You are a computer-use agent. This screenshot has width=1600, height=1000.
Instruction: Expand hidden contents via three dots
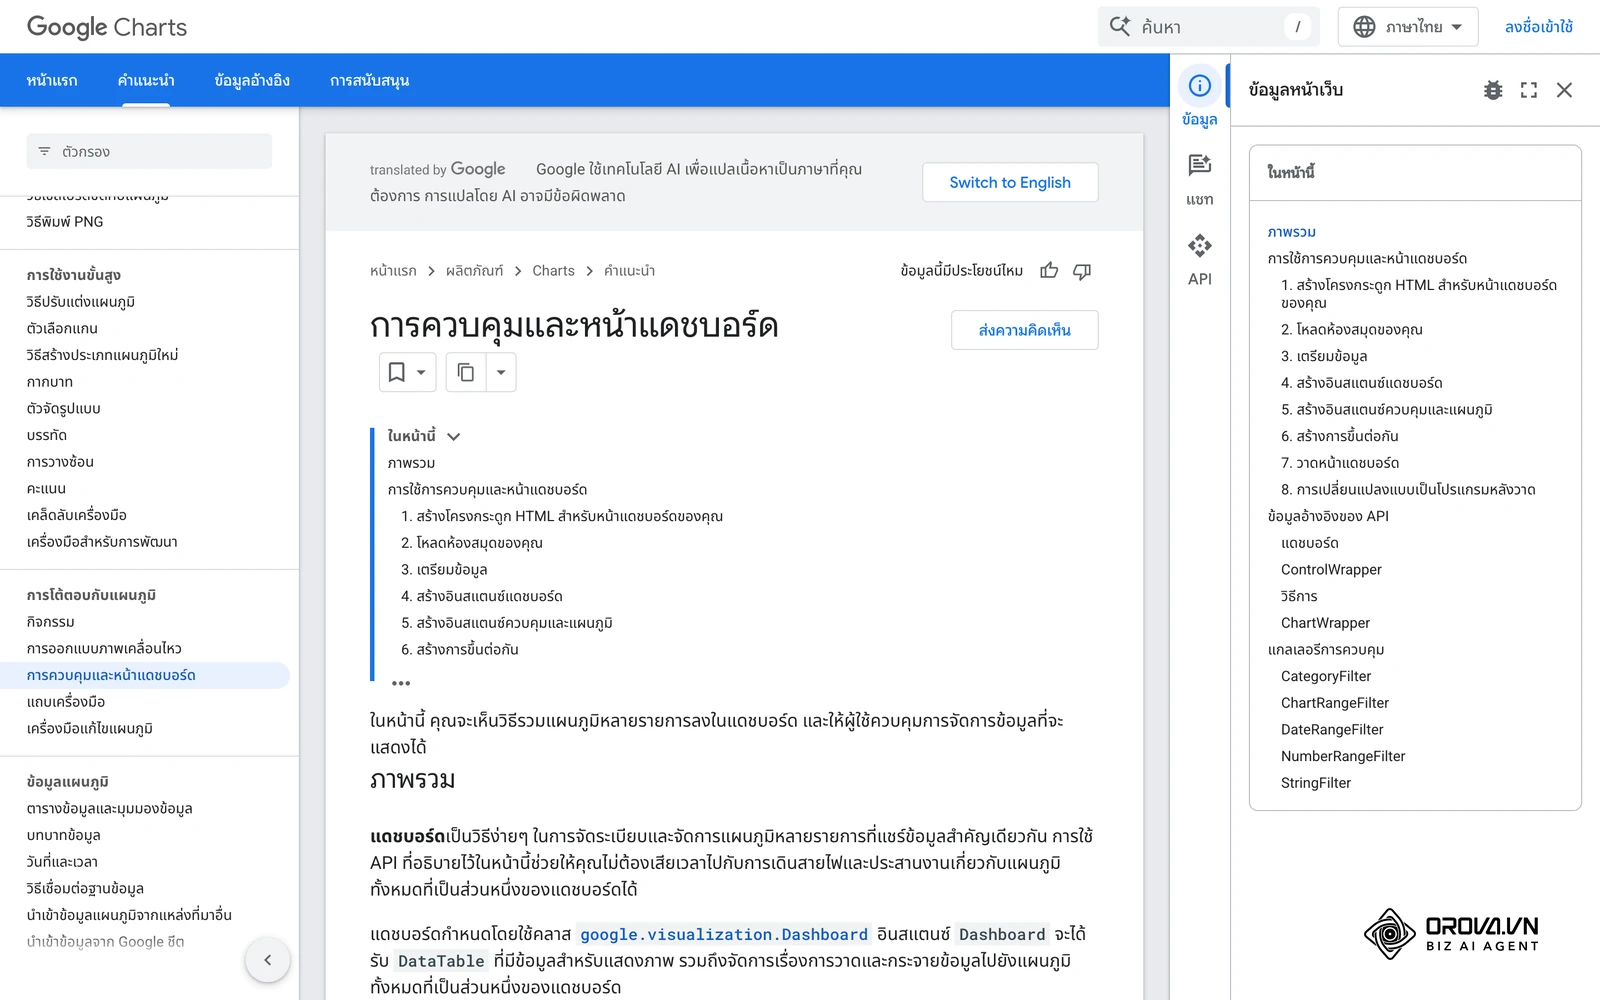pos(401,683)
